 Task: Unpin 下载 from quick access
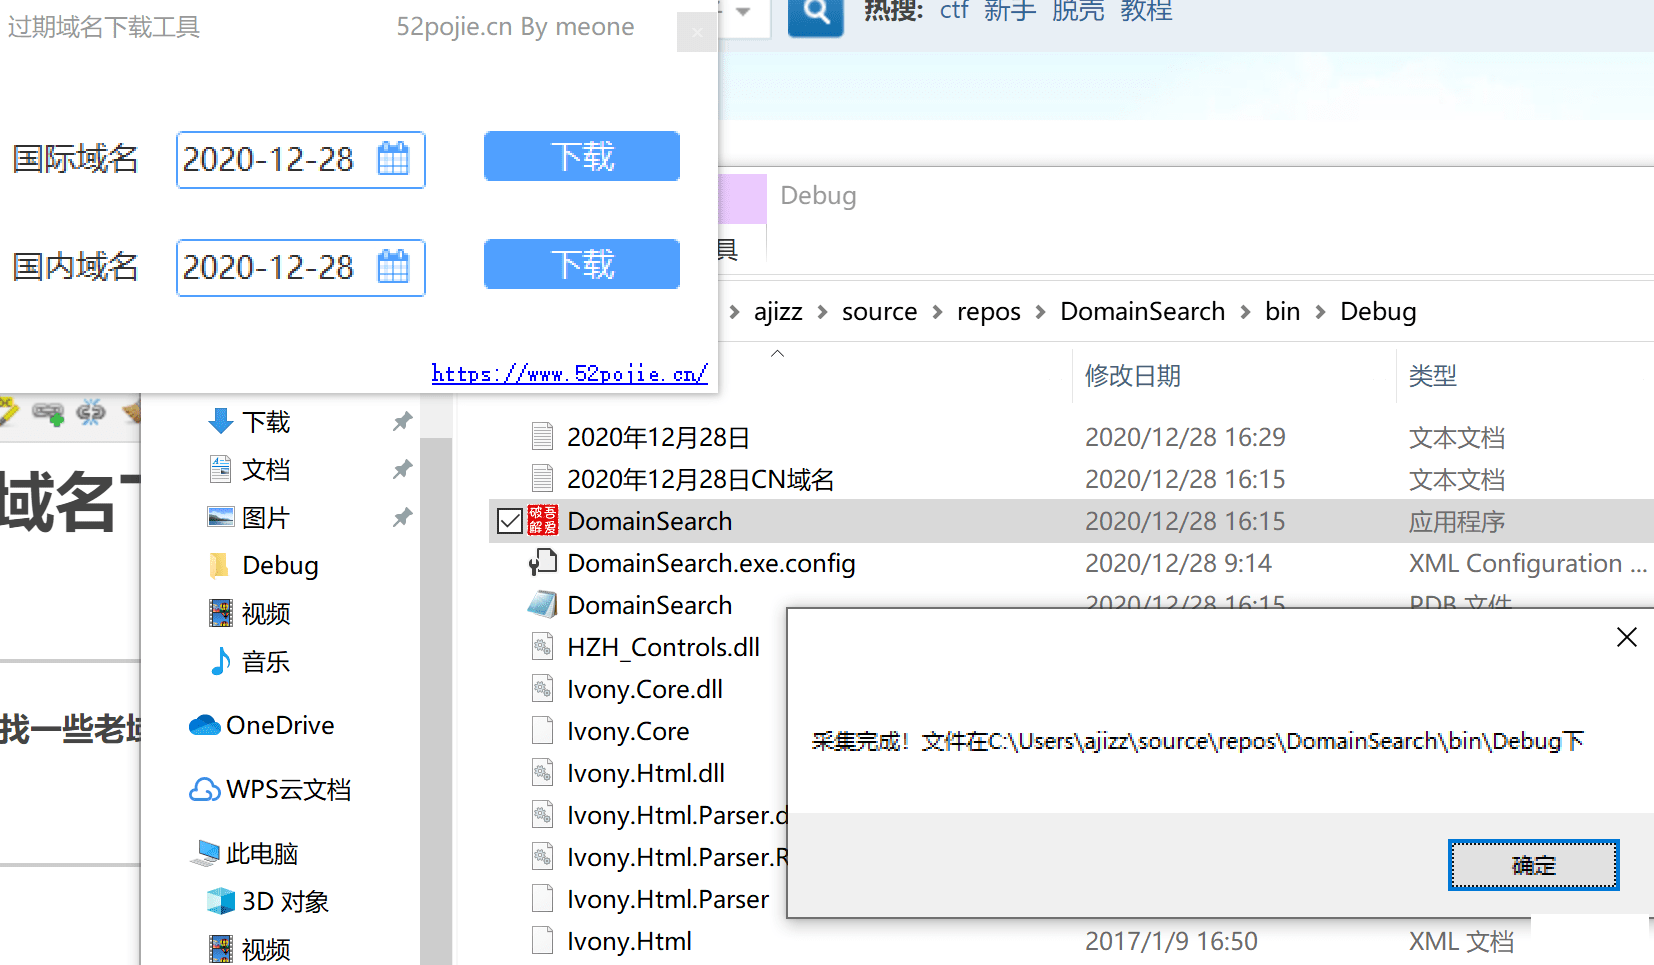(402, 422)
